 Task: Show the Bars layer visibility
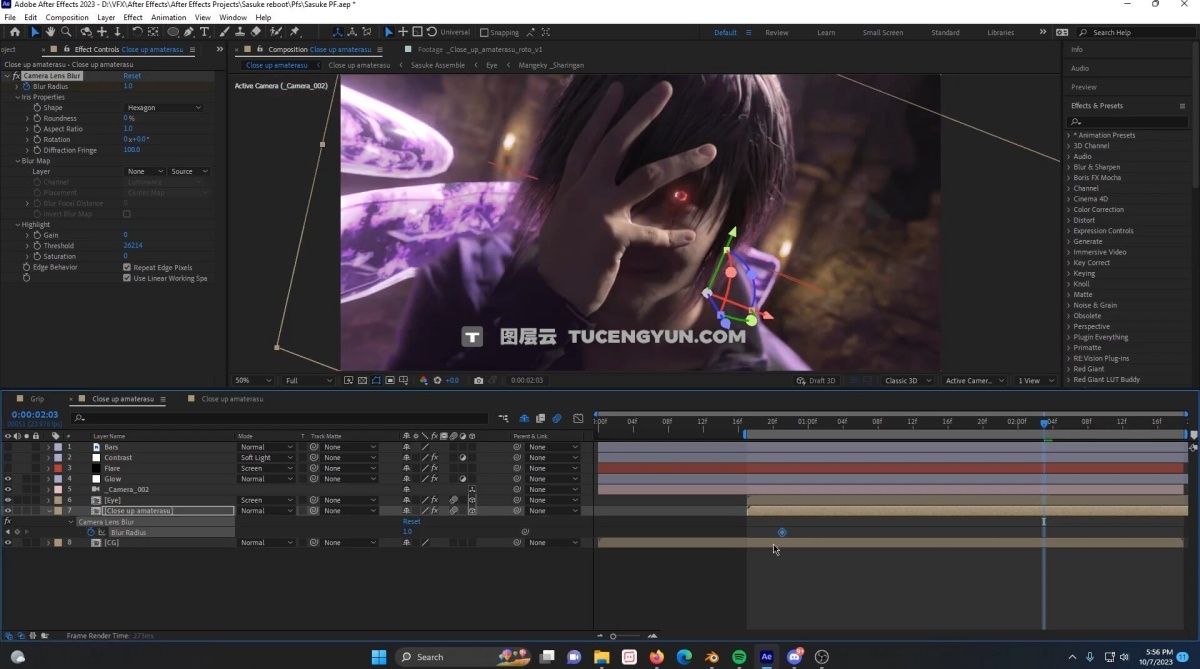click(x=8, y=447)
